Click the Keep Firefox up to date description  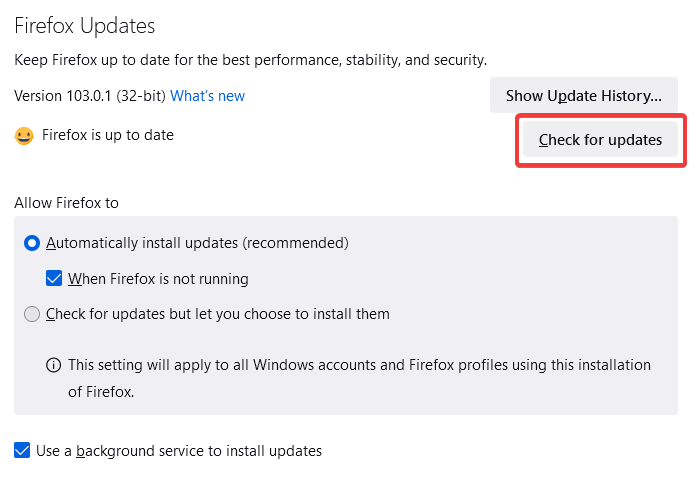coord(251,60)
